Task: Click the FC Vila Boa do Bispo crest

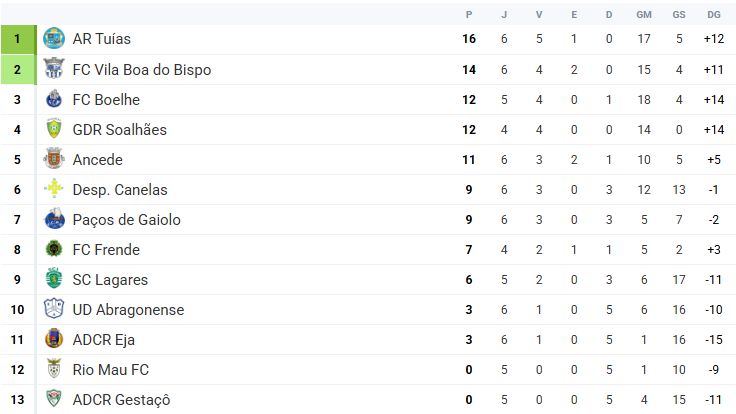Action: [54, 70]
